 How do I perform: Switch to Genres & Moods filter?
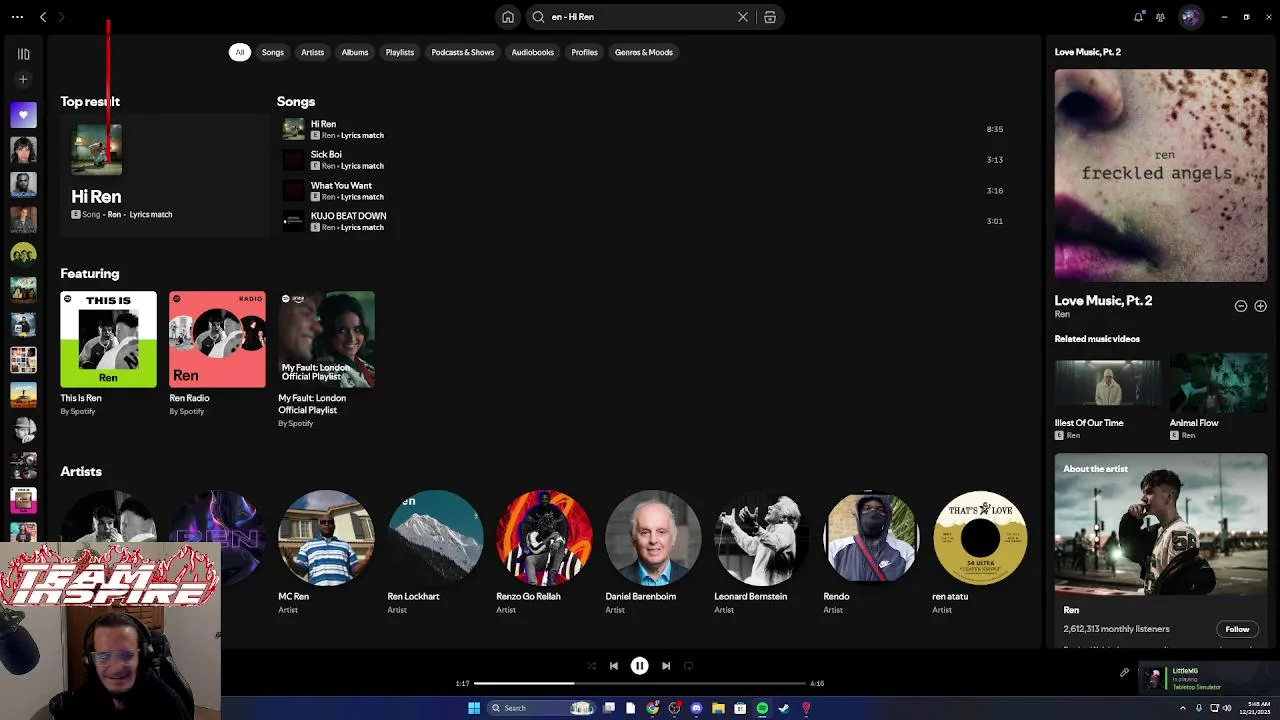pos(644,52)
